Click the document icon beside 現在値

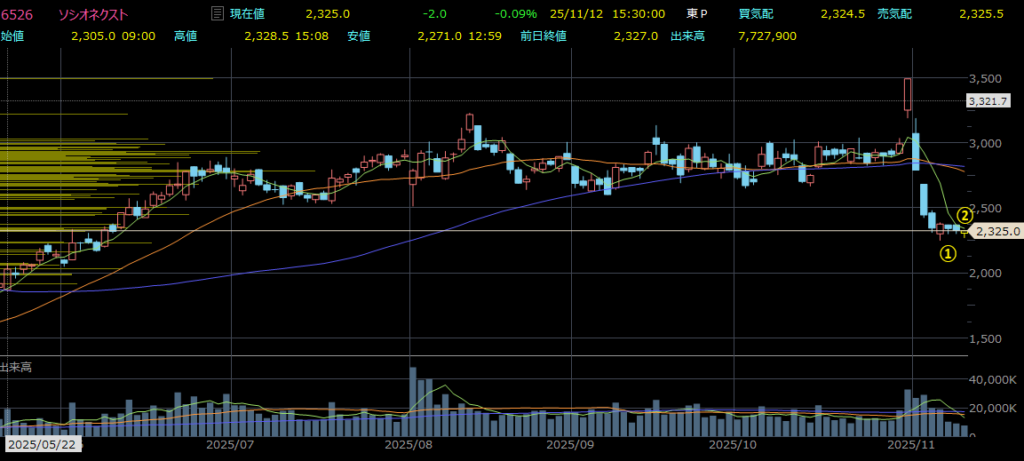coord(217,15)
